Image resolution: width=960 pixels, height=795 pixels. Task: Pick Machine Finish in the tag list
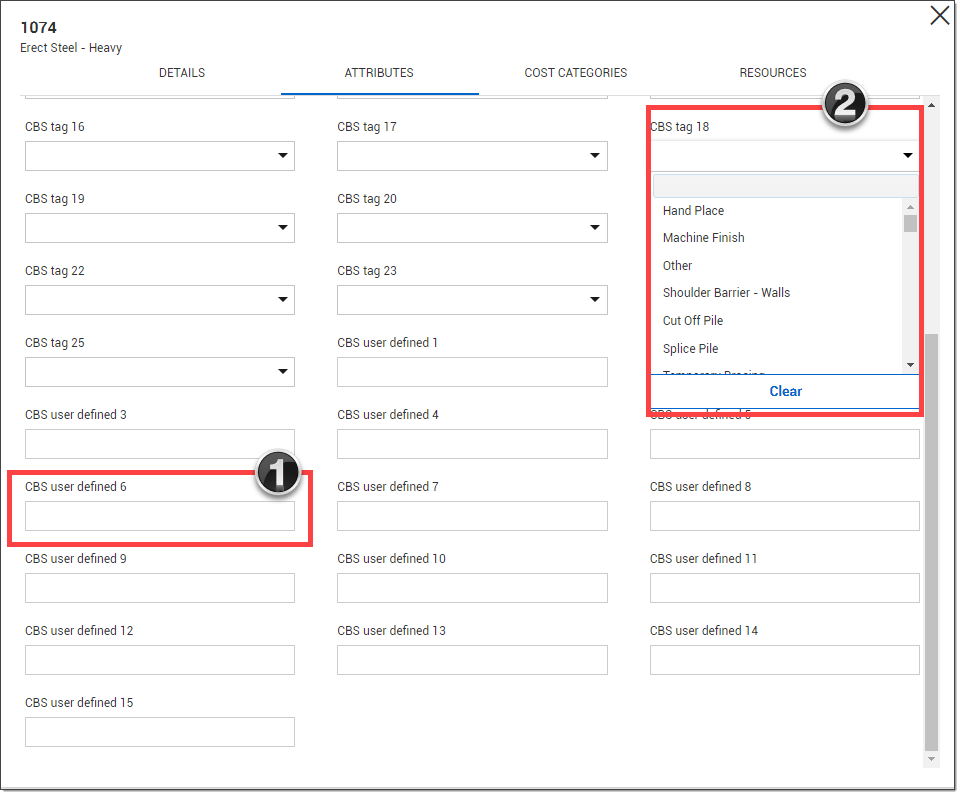coord(703,238)
